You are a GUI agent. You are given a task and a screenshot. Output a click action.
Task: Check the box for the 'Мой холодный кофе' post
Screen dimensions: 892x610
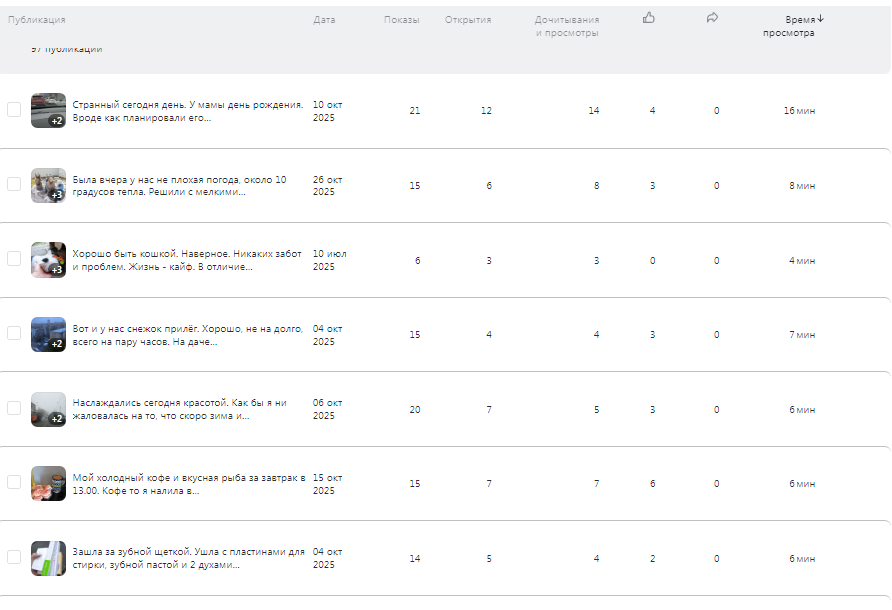14,482
